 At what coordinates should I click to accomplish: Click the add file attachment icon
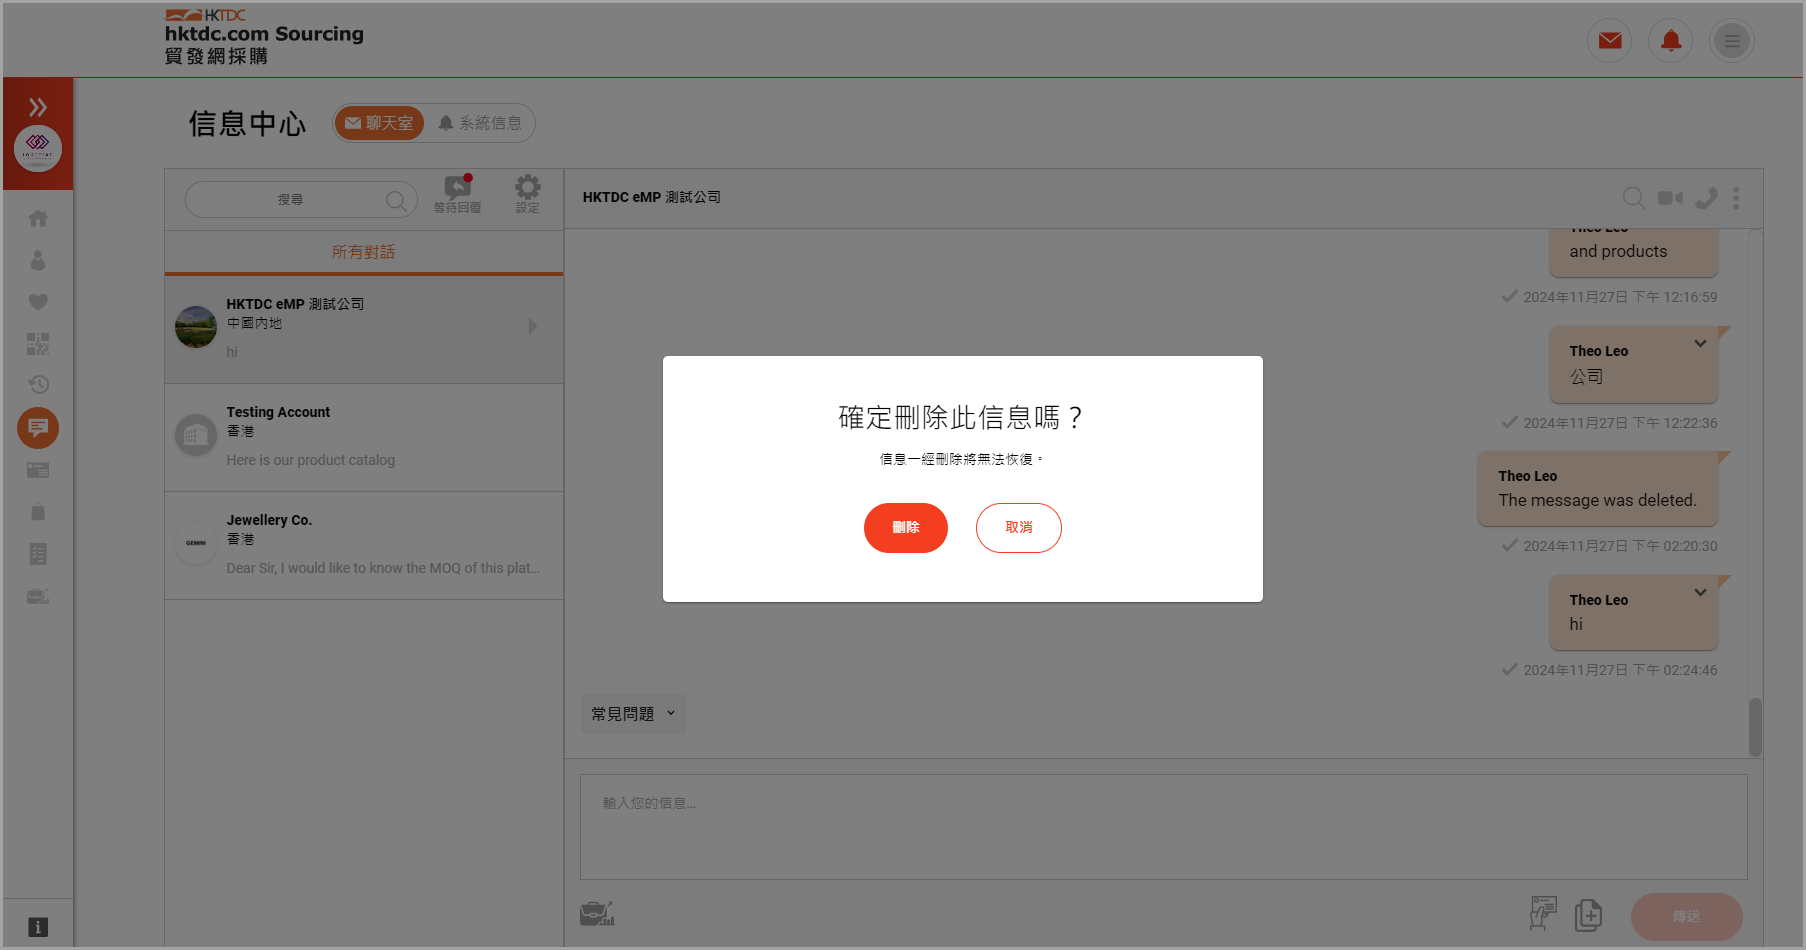coord(1588,914)
